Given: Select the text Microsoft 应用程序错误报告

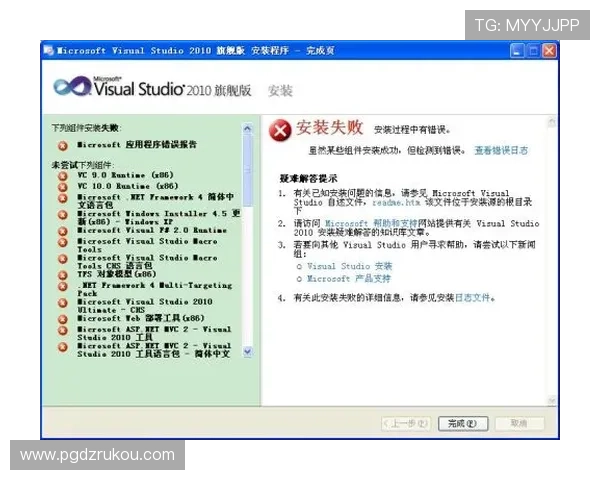Looking at the screenshot, I should point(137,144).
